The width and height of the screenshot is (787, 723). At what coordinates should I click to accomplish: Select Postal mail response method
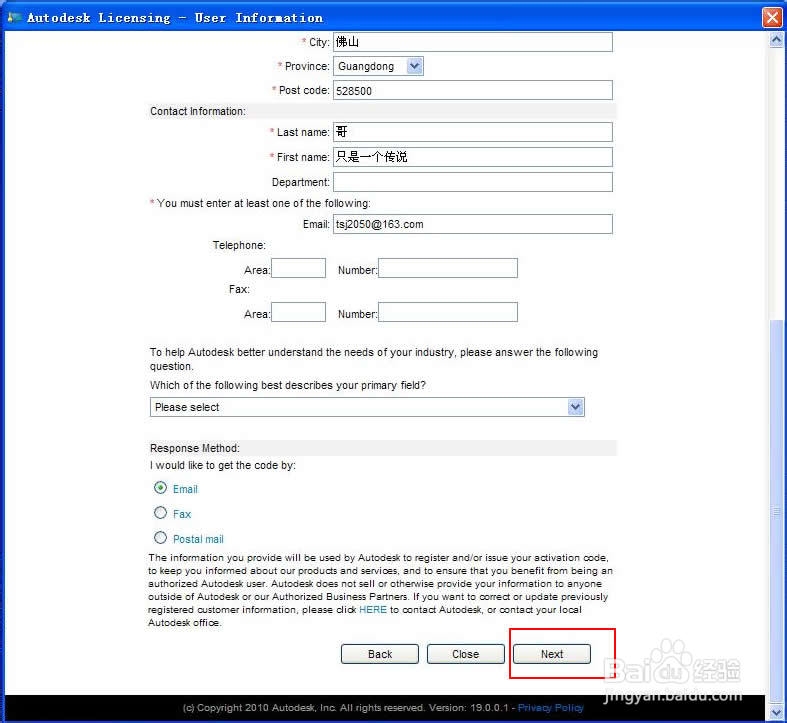160,538
